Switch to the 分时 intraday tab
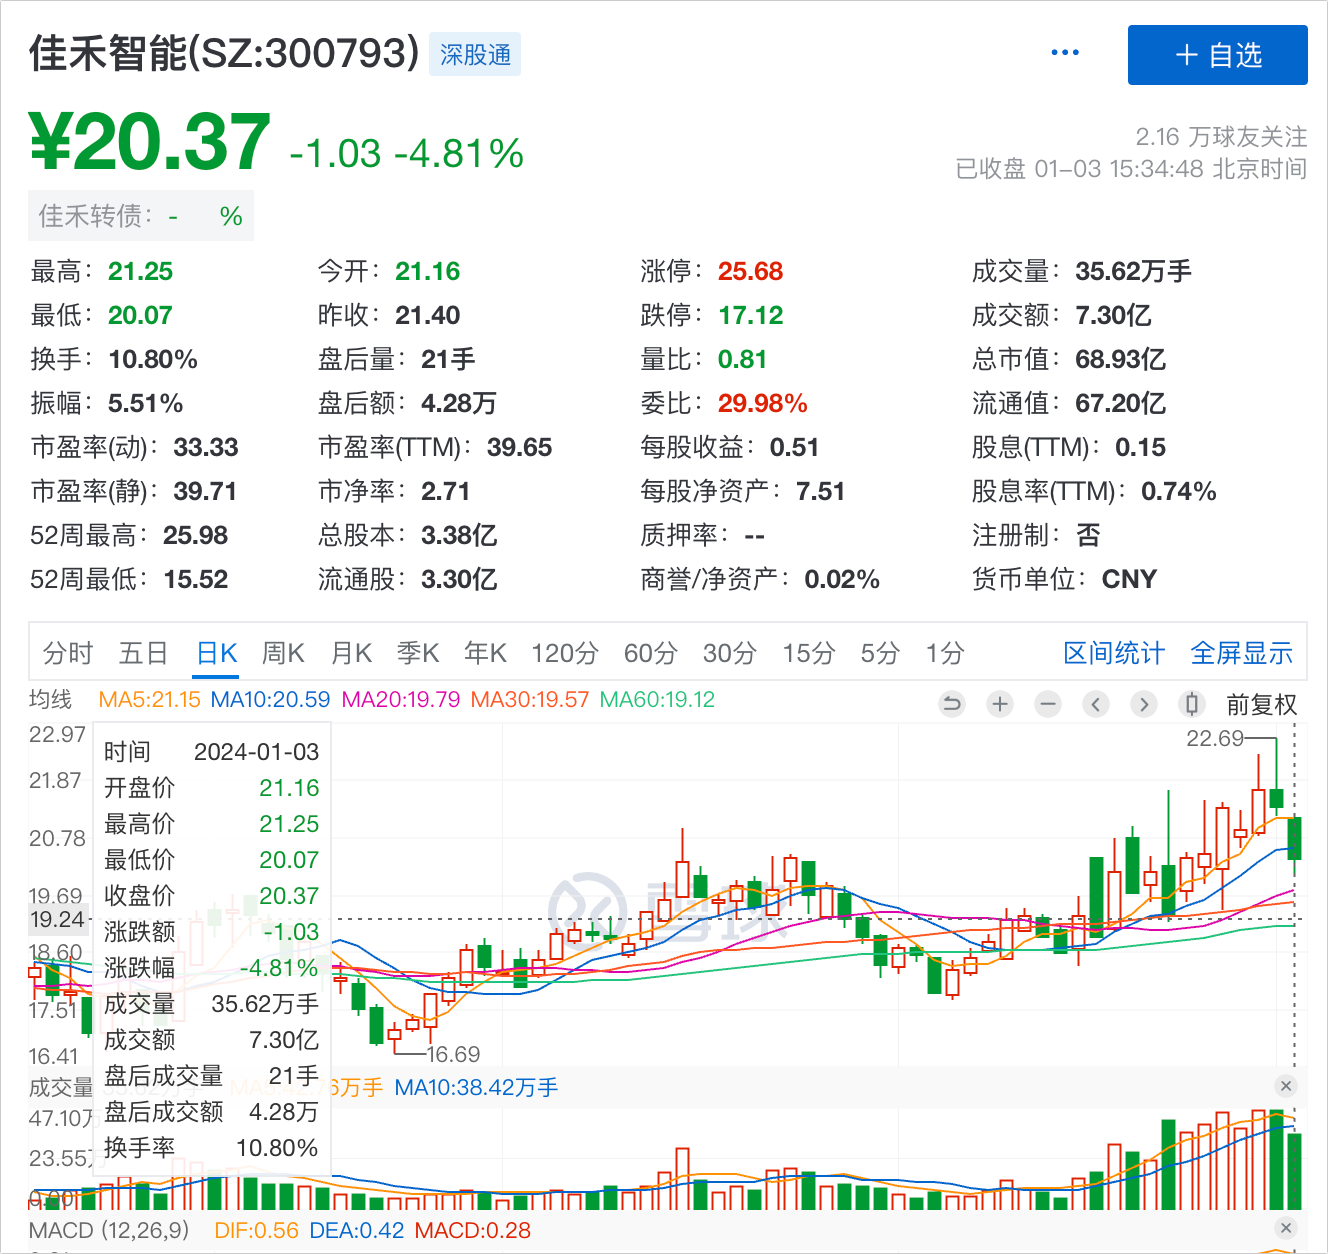The image size is (1328, 1254). [68, 653]
